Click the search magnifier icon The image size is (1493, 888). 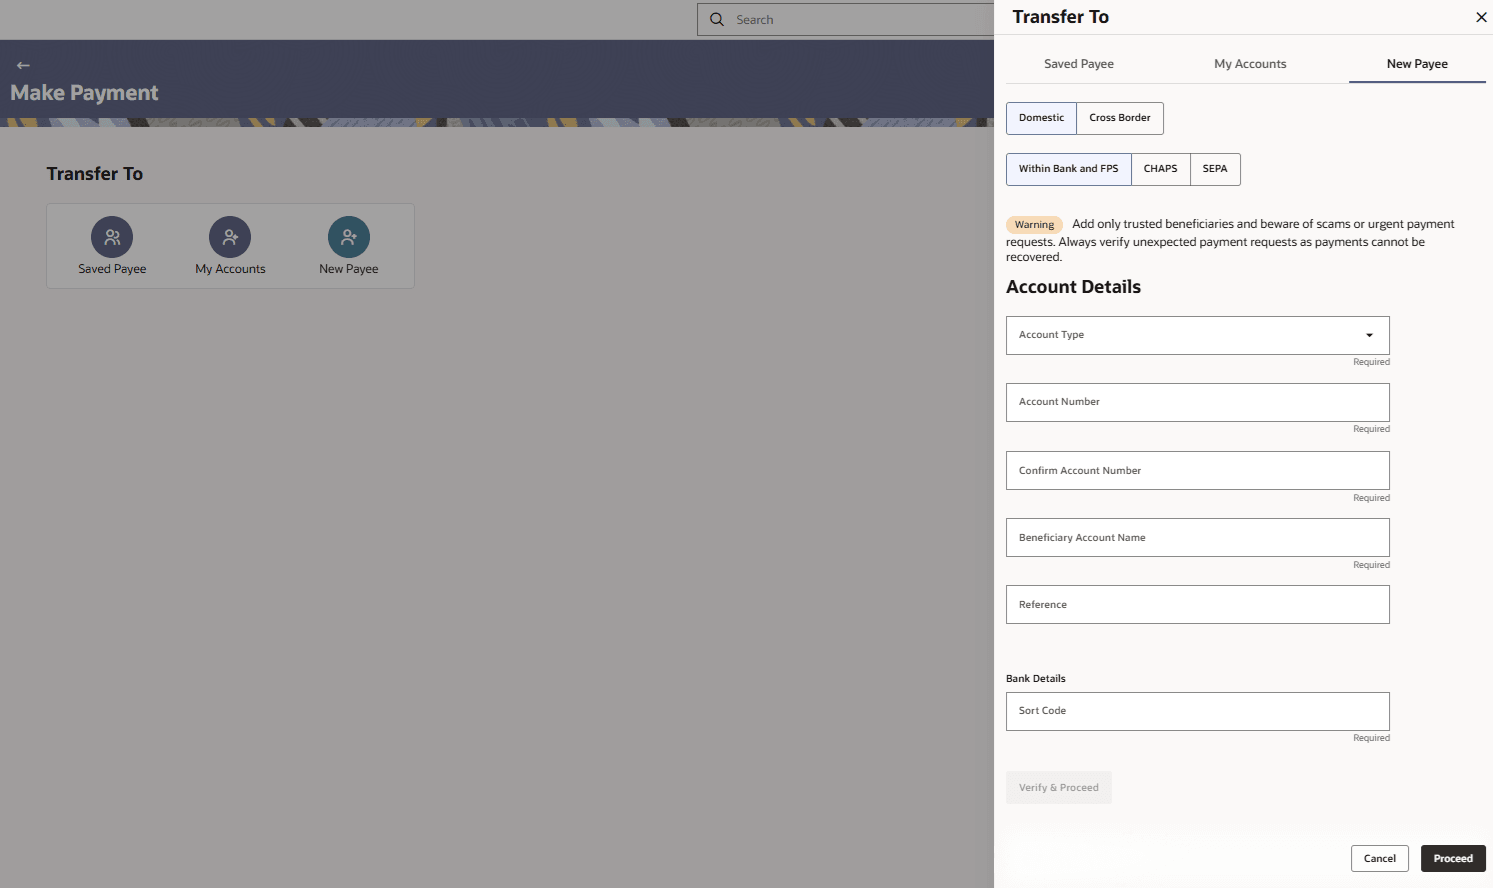[x=717, y=19]
